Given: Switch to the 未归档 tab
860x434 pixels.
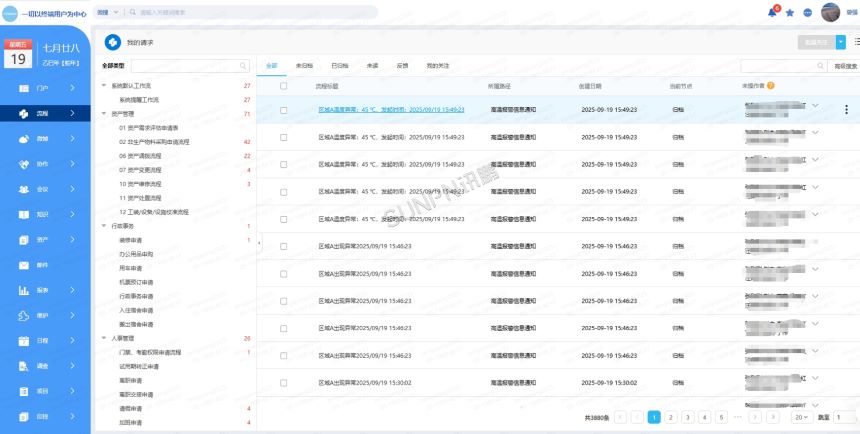Looking at the screenshot, I should click(304, 65).
